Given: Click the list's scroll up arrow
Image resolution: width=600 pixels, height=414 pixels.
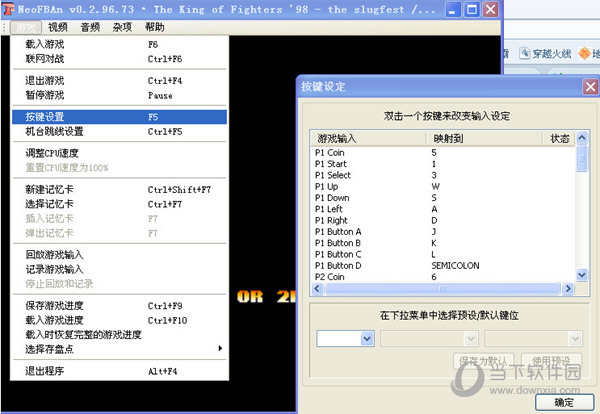Looking at the screenshot, I should pos(582,138).
